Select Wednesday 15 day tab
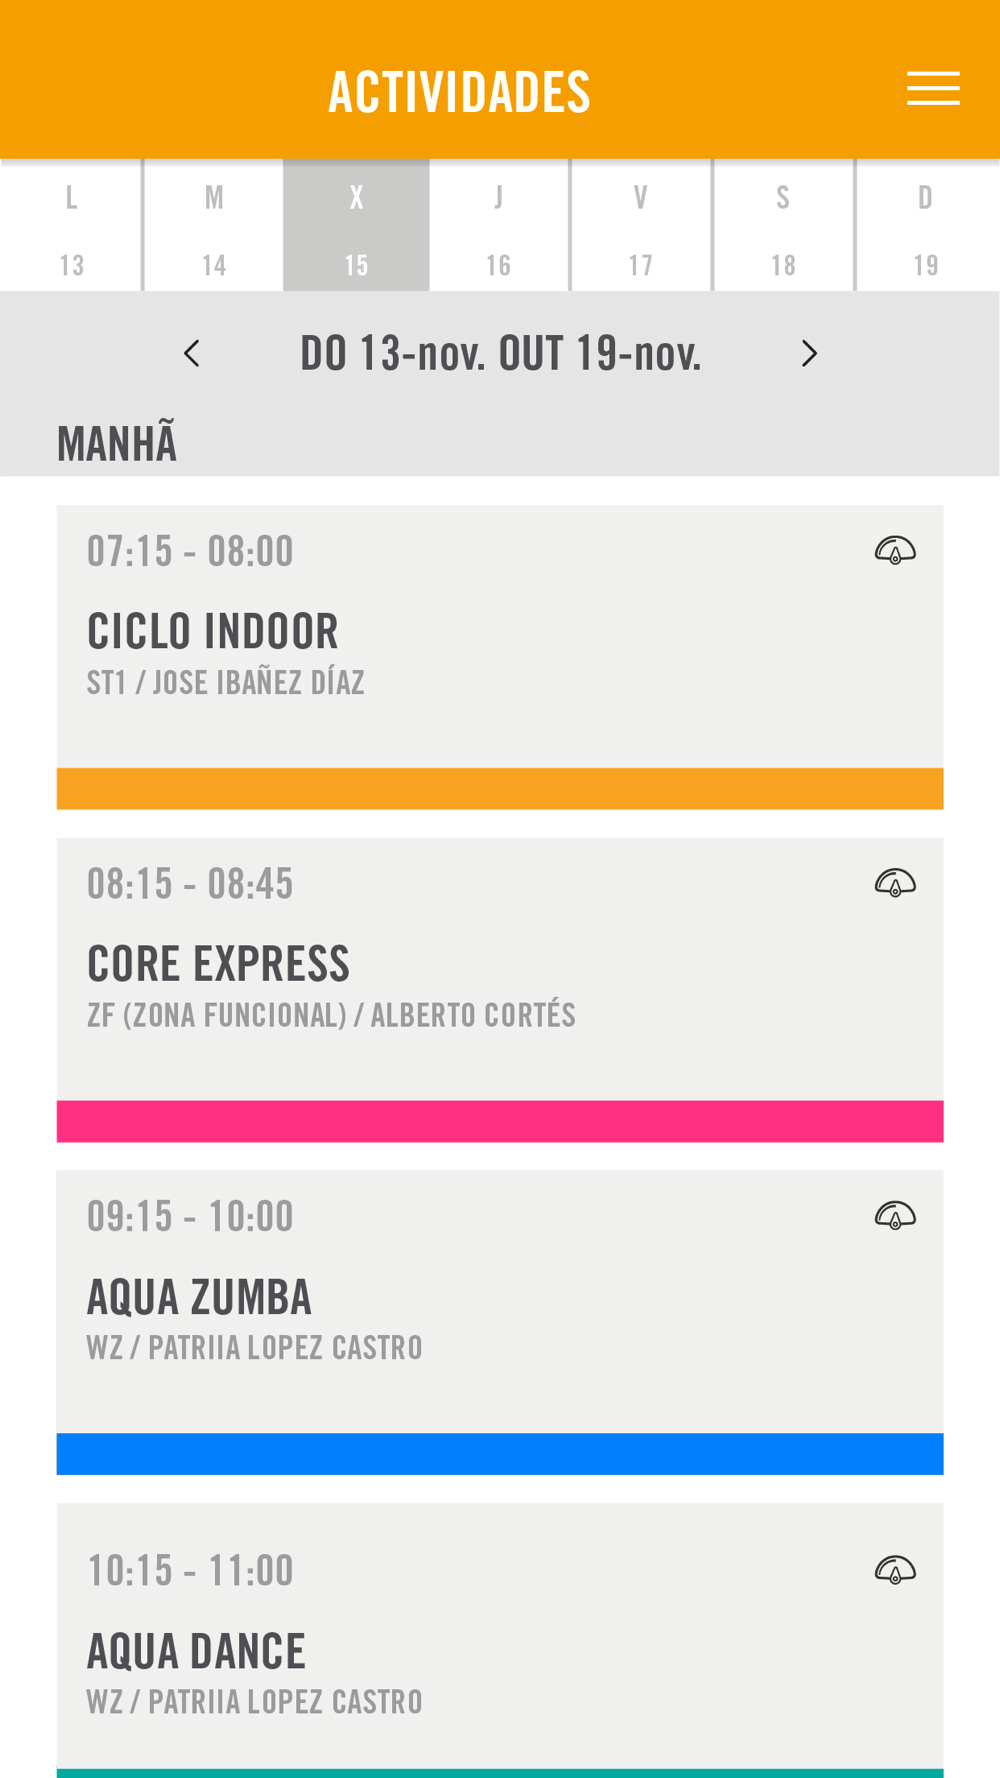Viewport: 1000px width, 1778px height. (x=356, y=226)
